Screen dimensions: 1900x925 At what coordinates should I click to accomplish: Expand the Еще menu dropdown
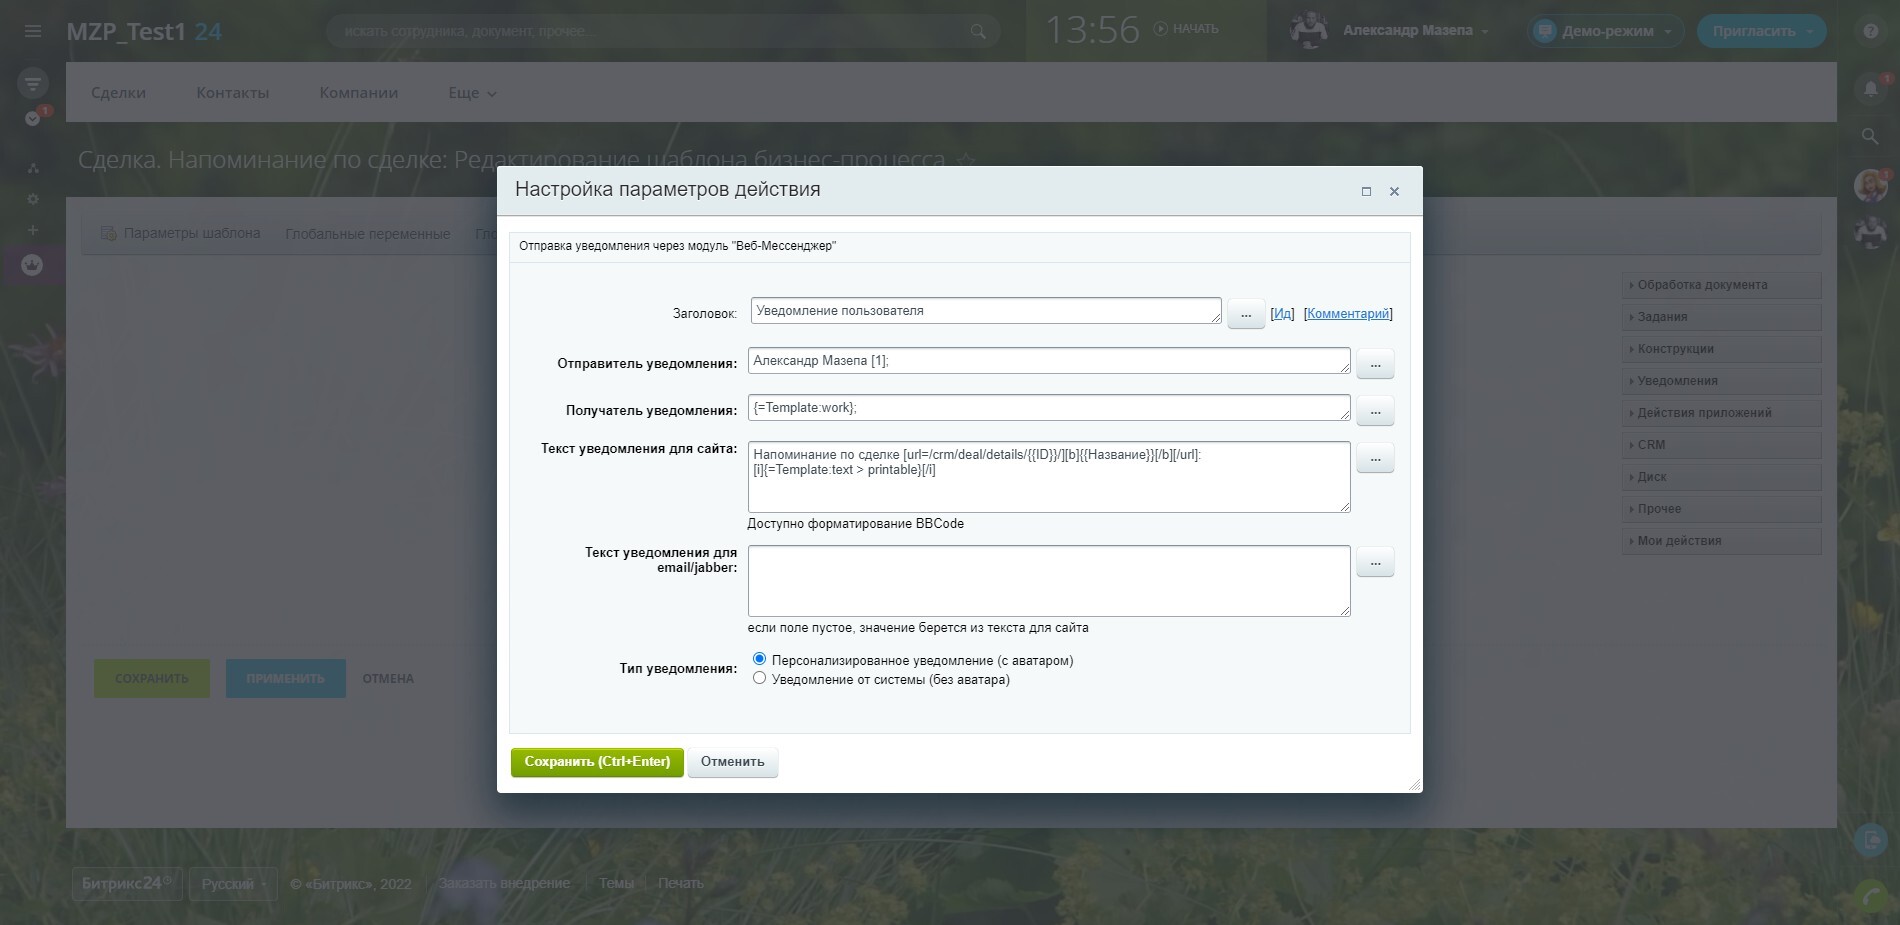tap(472, 93)
